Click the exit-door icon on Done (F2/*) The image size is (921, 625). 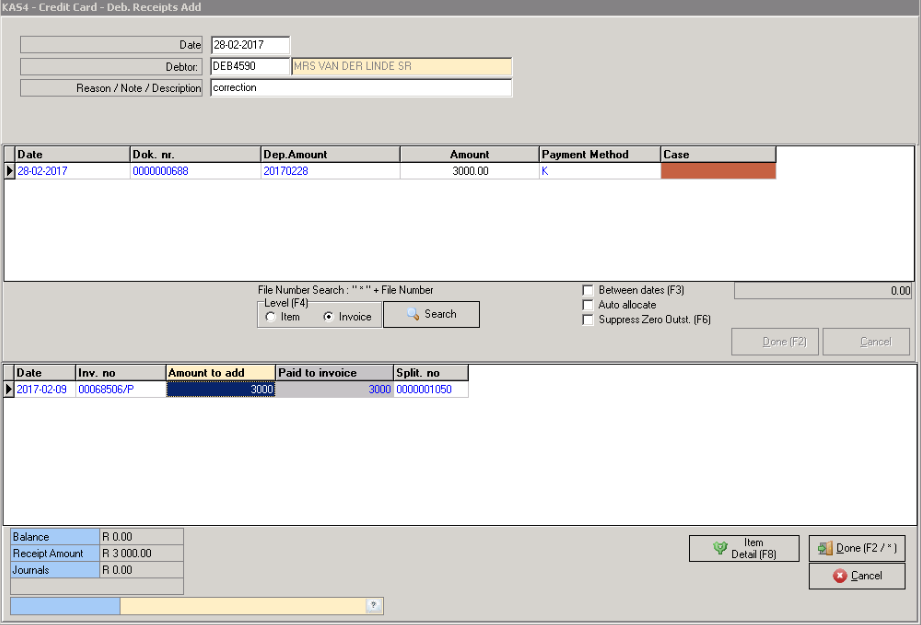click(x=826, y=548)
